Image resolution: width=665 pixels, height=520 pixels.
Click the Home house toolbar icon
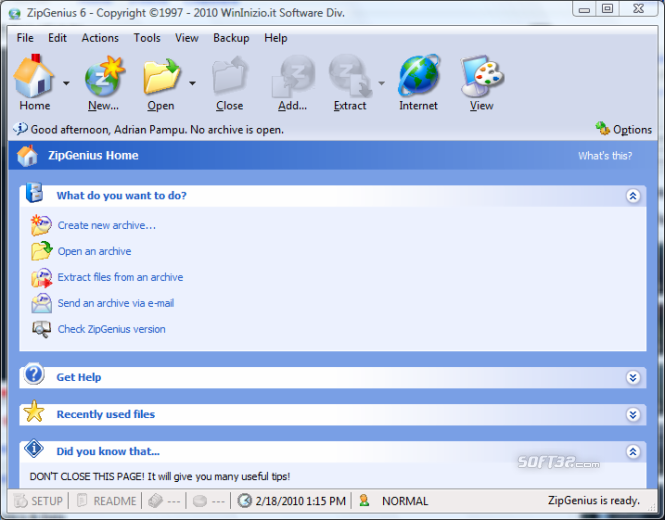(34, 76)
